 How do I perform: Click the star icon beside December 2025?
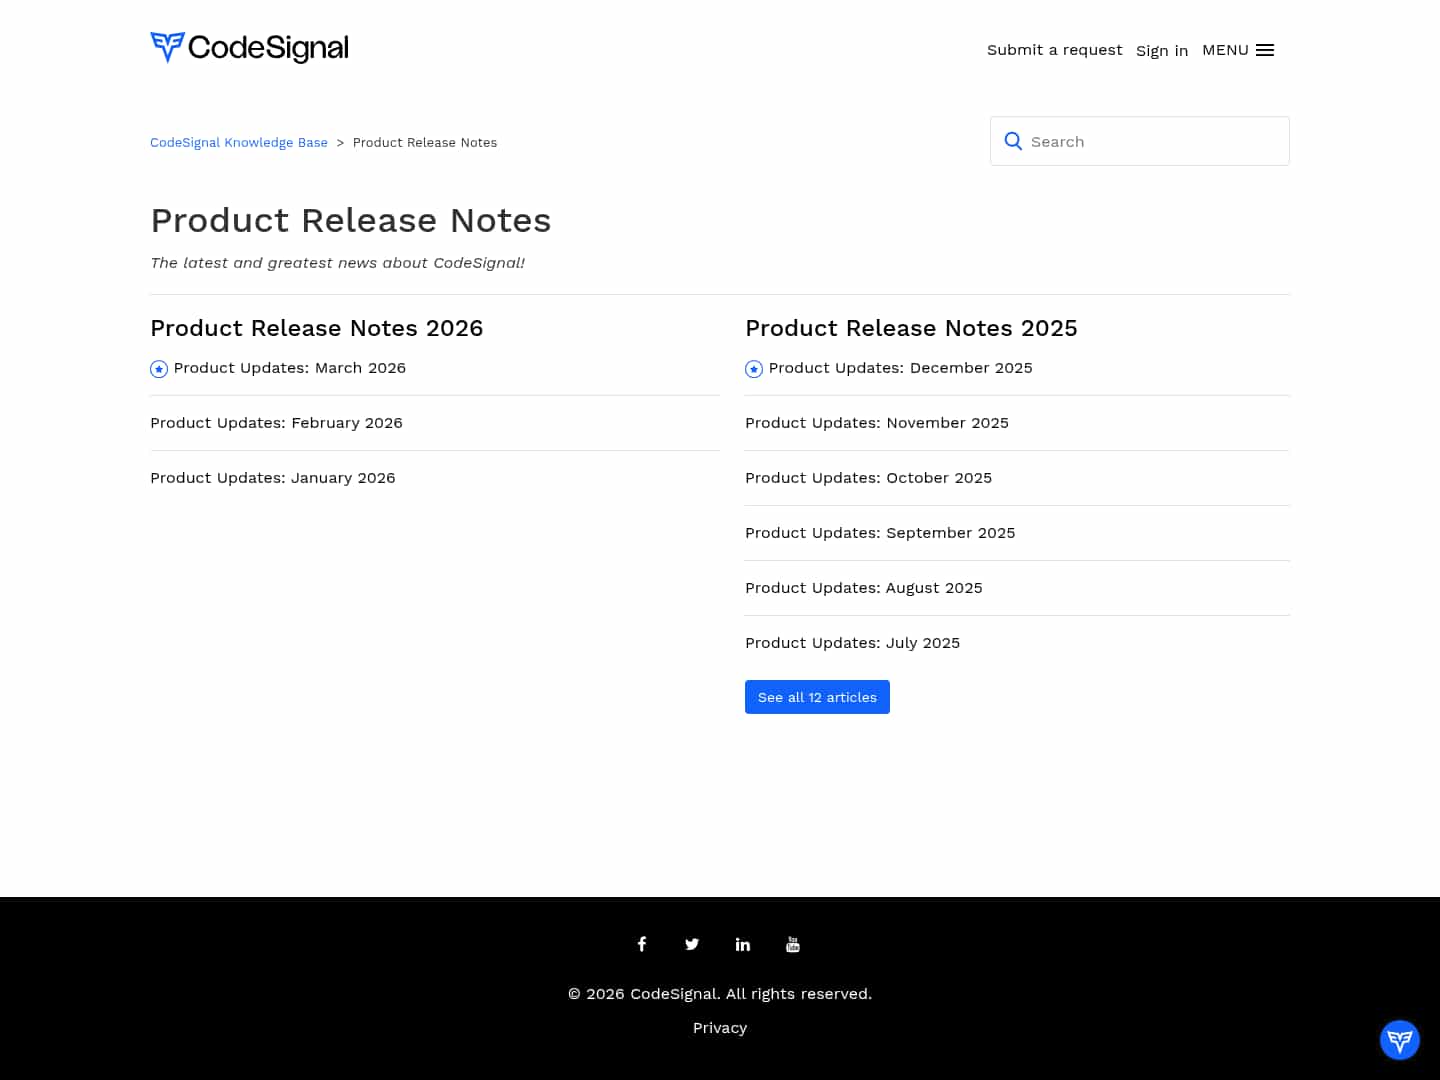point(754,369)
